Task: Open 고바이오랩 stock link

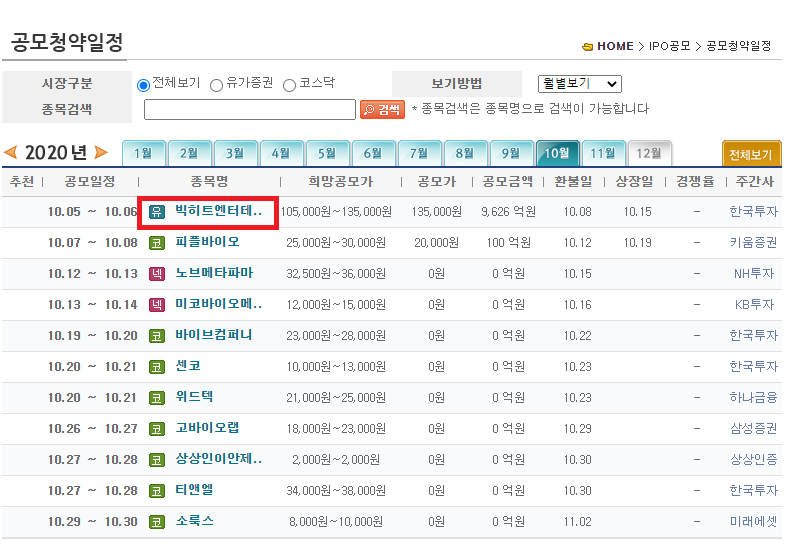Action: coord(207,428)
